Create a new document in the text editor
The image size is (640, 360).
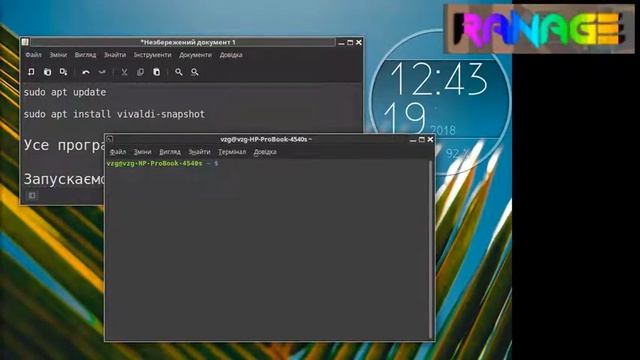[x=31, y=72]
